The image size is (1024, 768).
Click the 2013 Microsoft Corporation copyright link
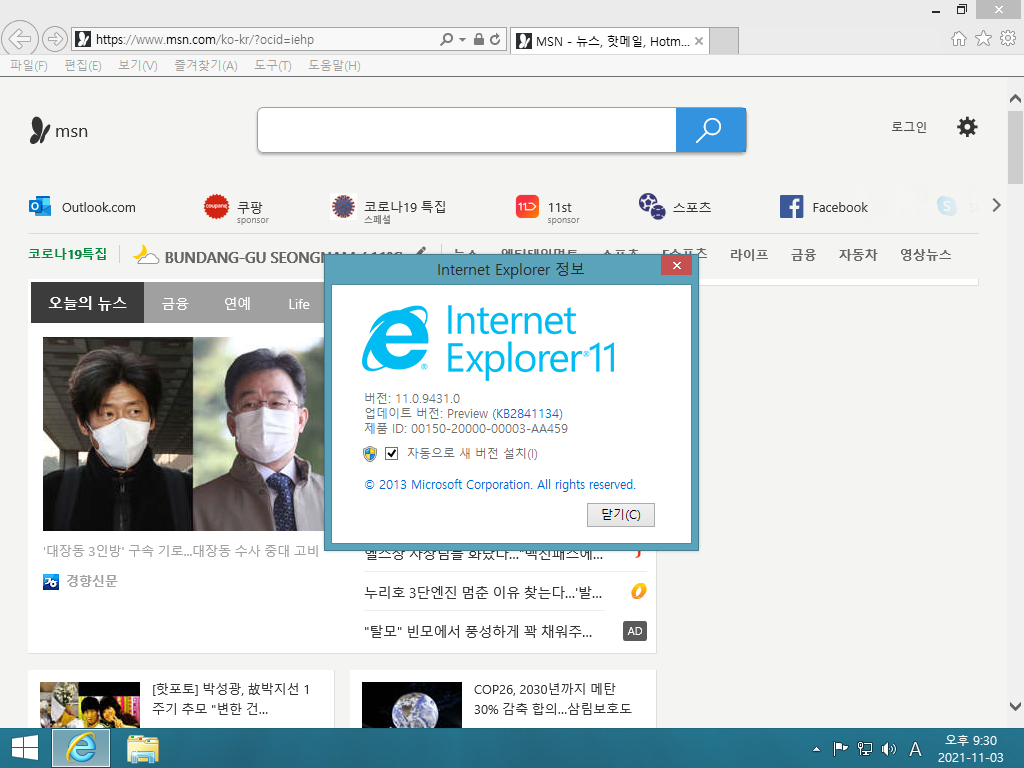(500, 485)
